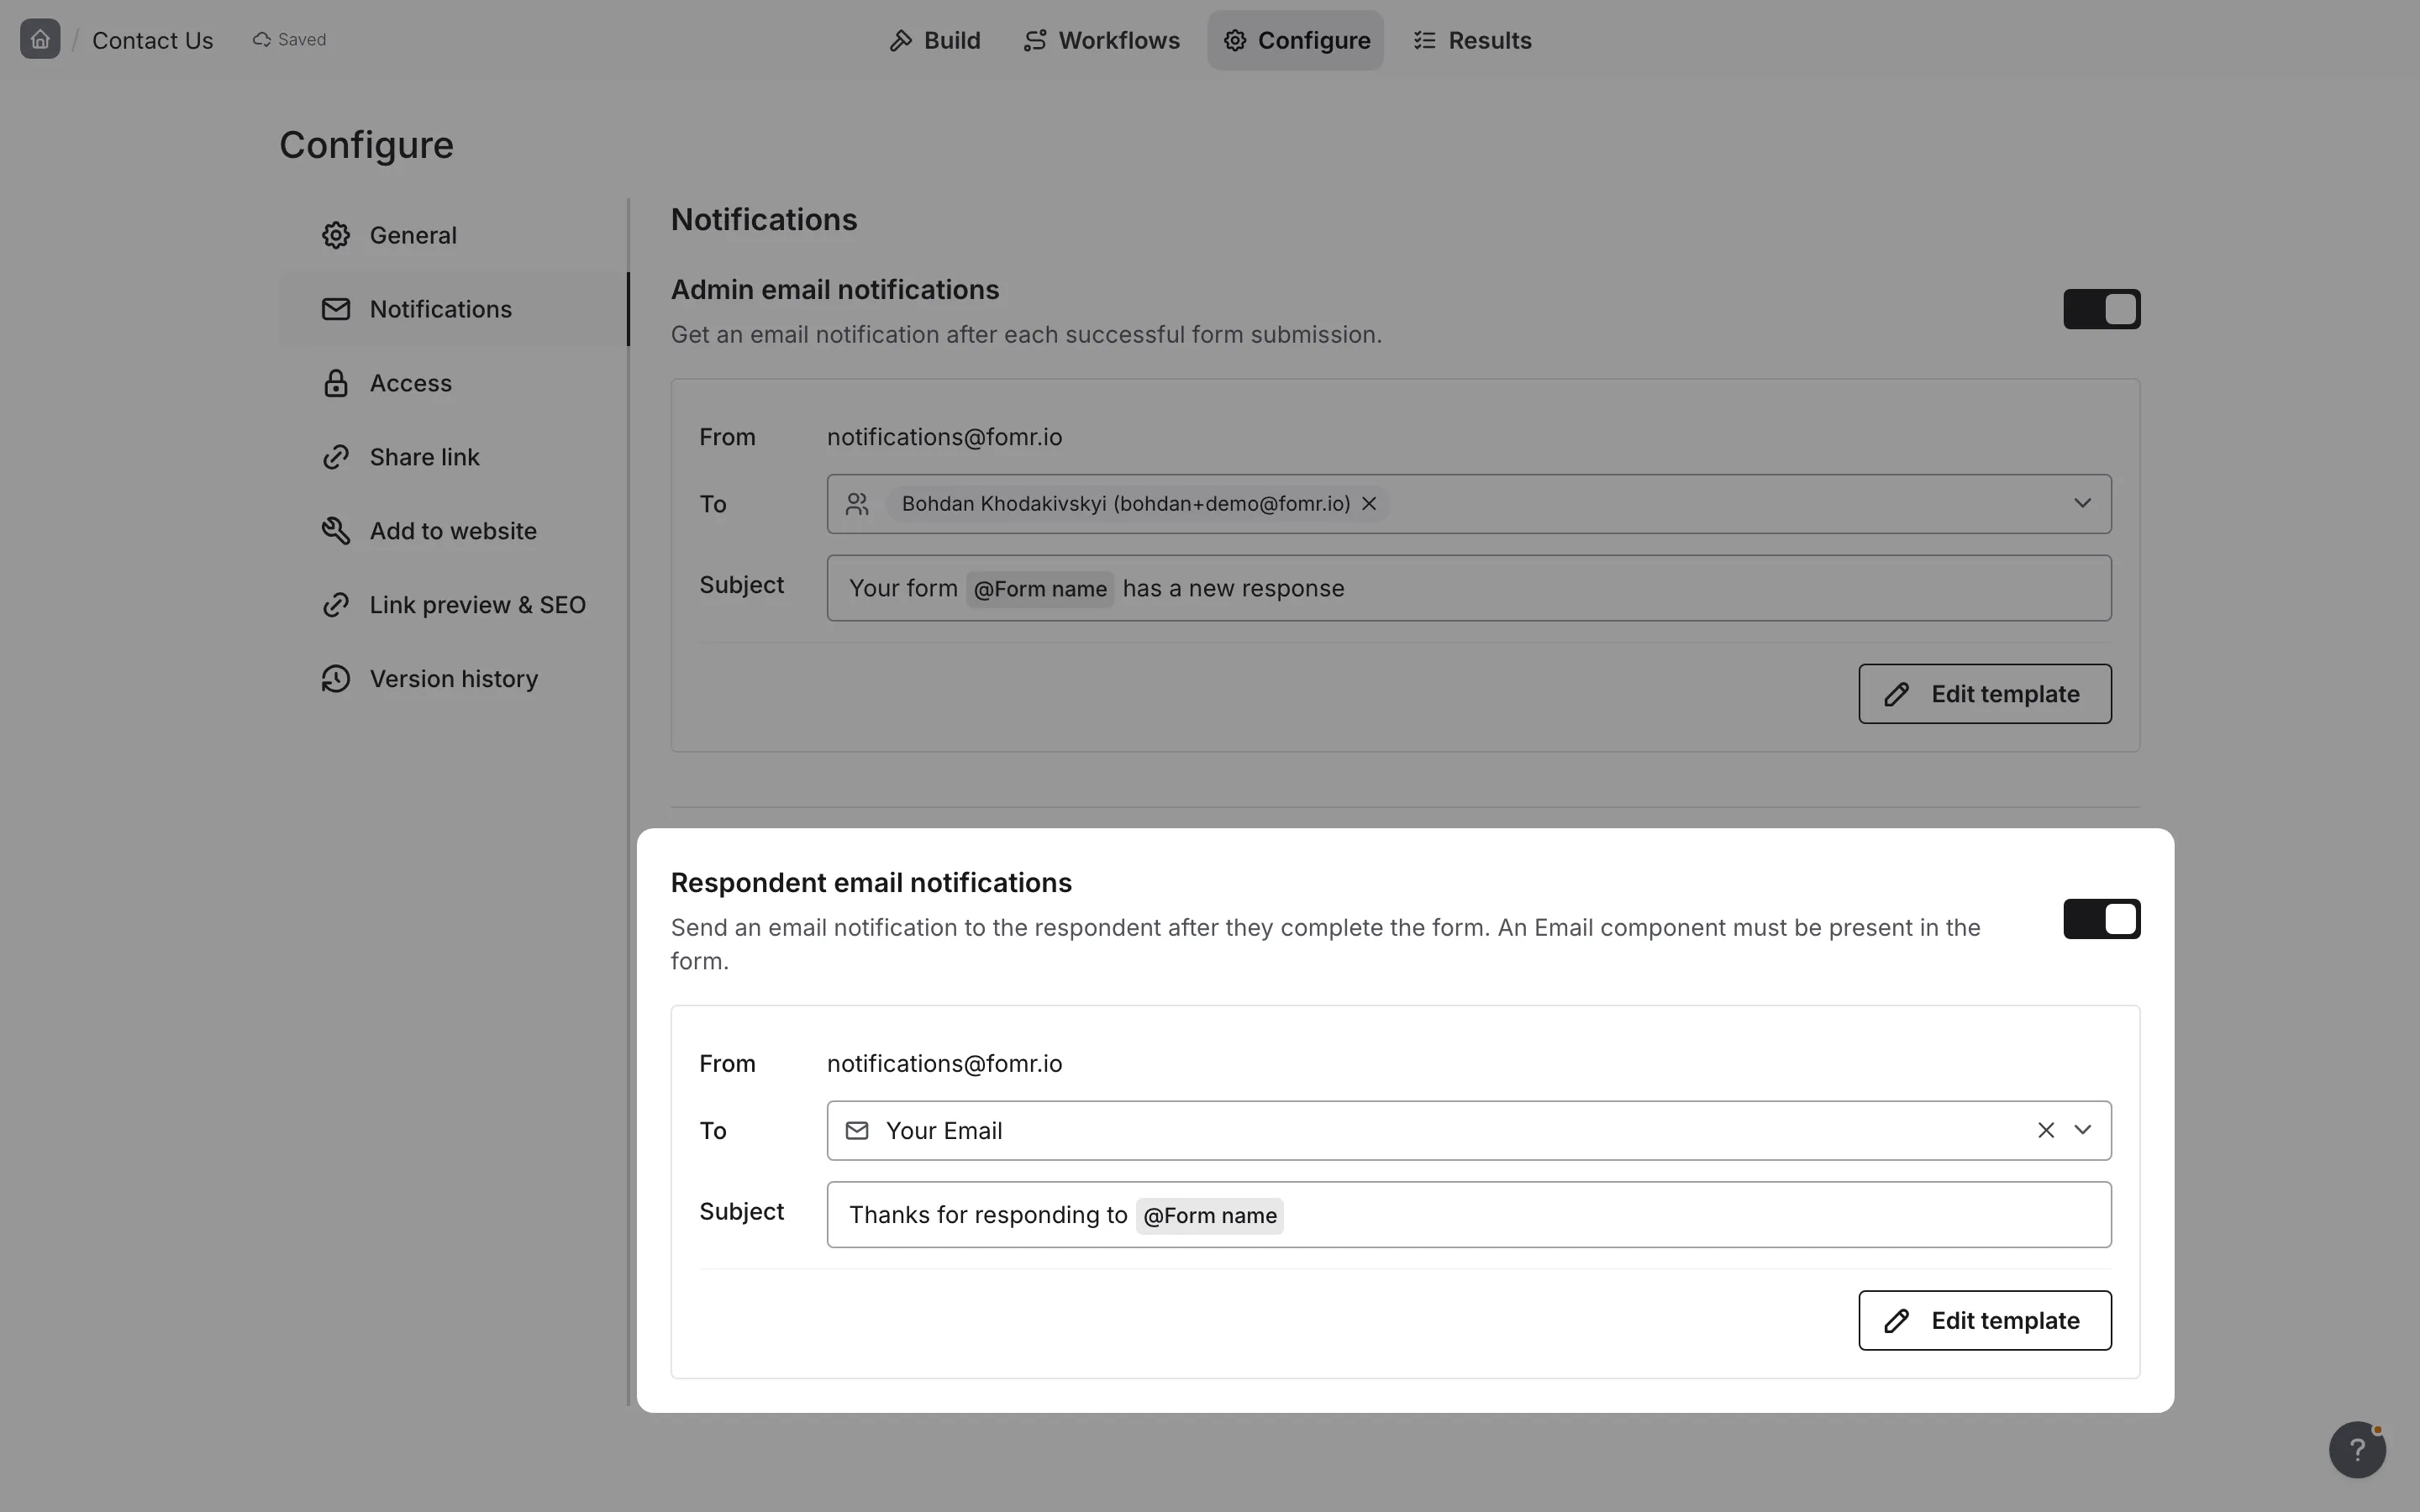Clear the Your Email recipient selection
The image size is (2420, 1512).
point(2046,1130)
